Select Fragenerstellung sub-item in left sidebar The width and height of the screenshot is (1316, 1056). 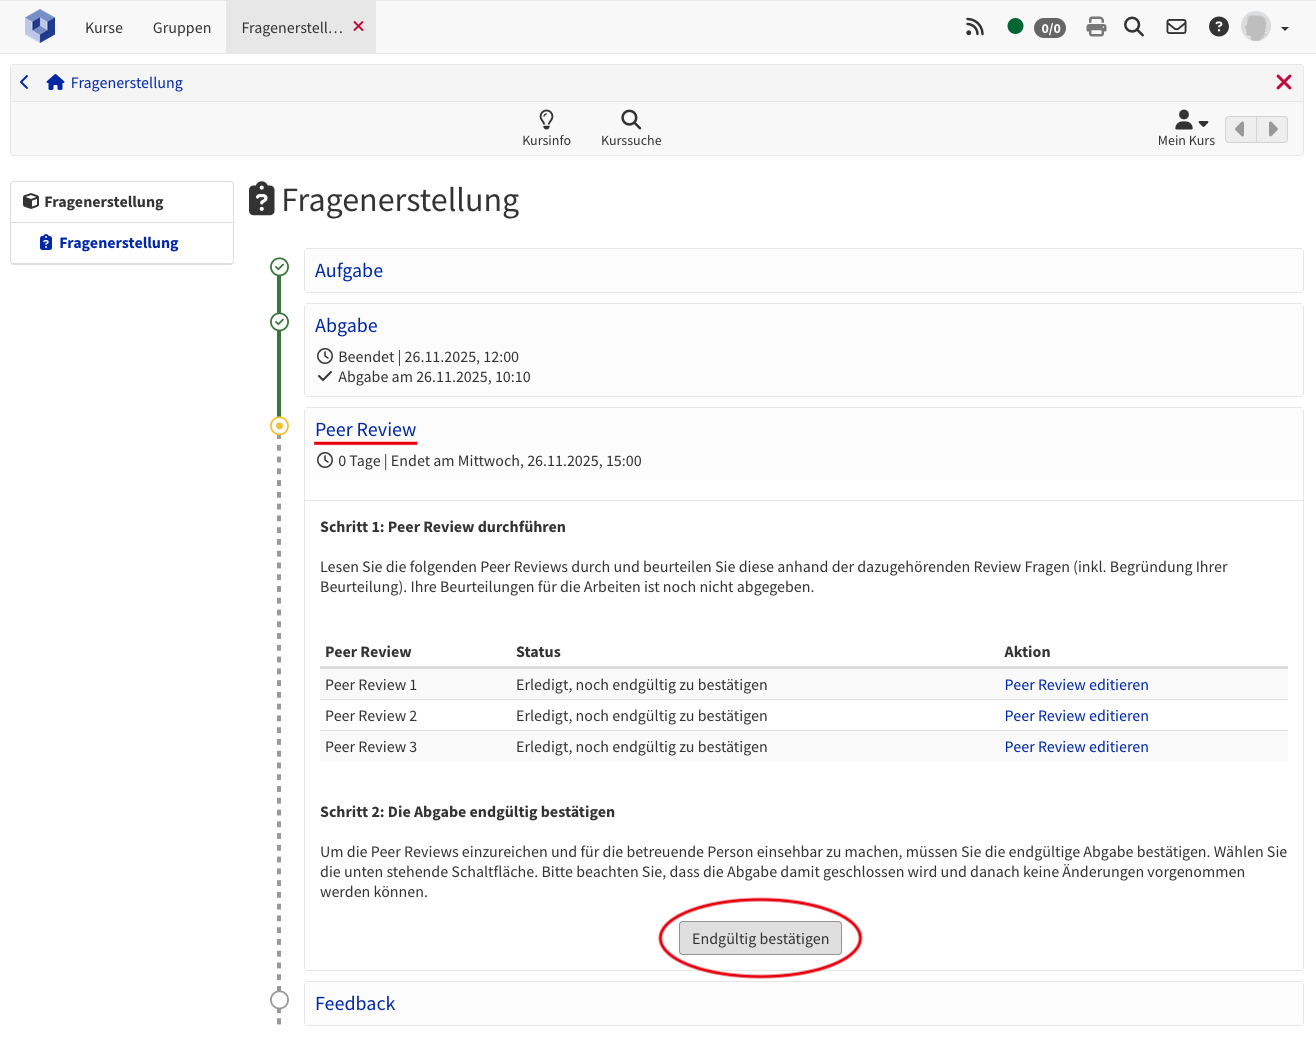[118, 243]
